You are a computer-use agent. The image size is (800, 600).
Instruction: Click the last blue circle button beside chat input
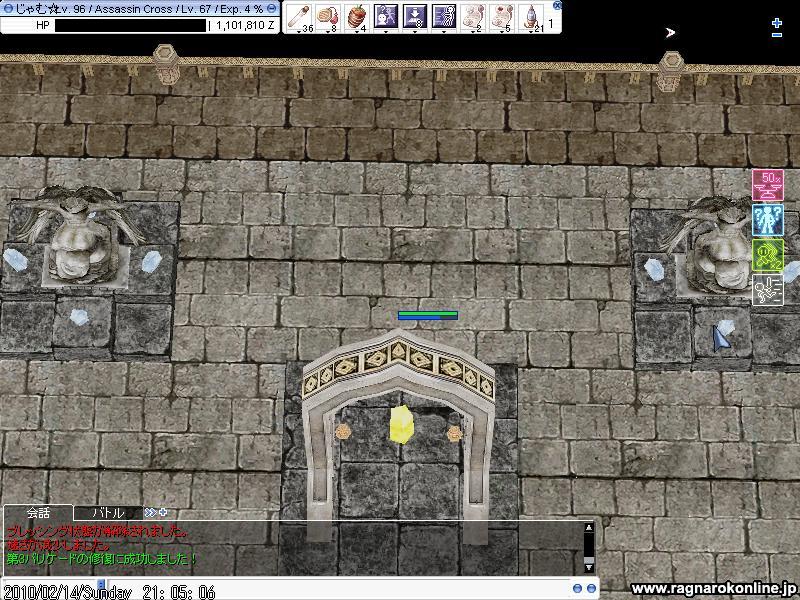pyautogui.click(x=591, y=588)
